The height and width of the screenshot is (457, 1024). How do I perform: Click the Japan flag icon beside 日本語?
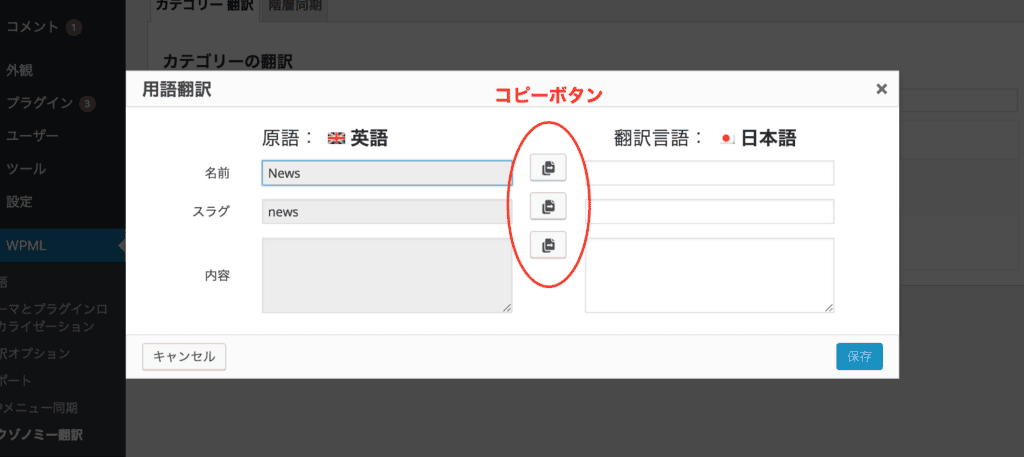point(727,139)
